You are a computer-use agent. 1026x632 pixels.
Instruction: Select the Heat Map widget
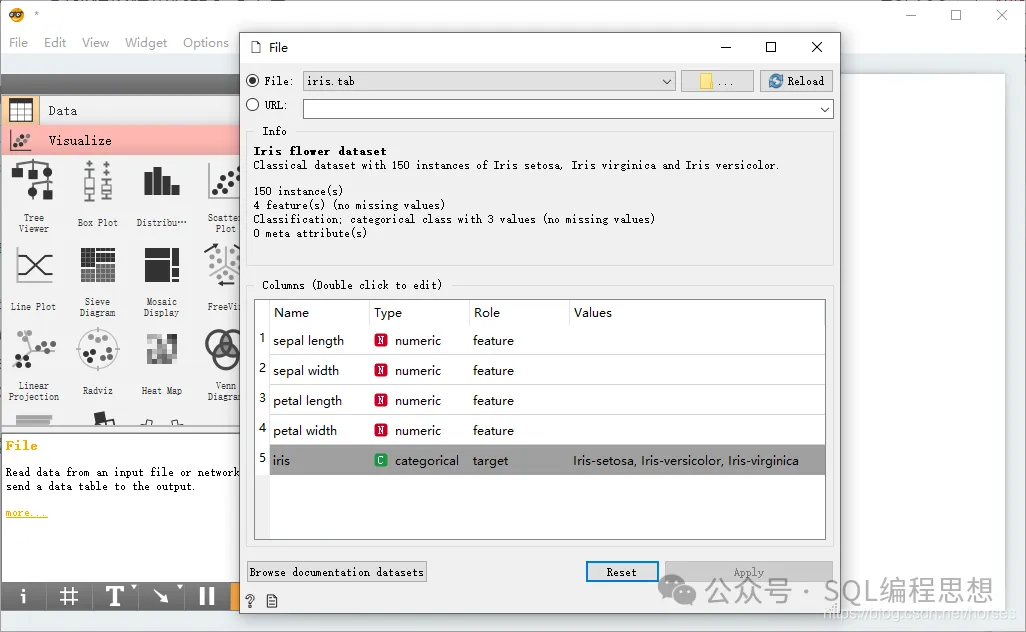(161, 362)
